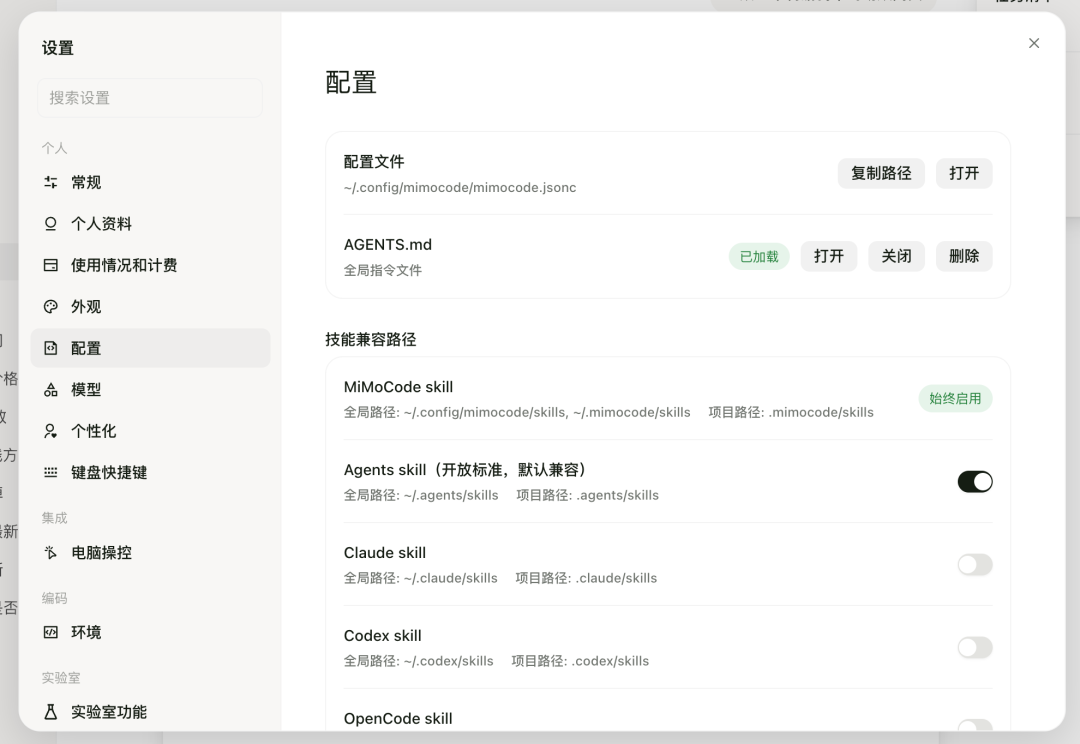Click the 模型 shapes icon
This screenshot has width=1080, height=744.
tap(50, 390)
